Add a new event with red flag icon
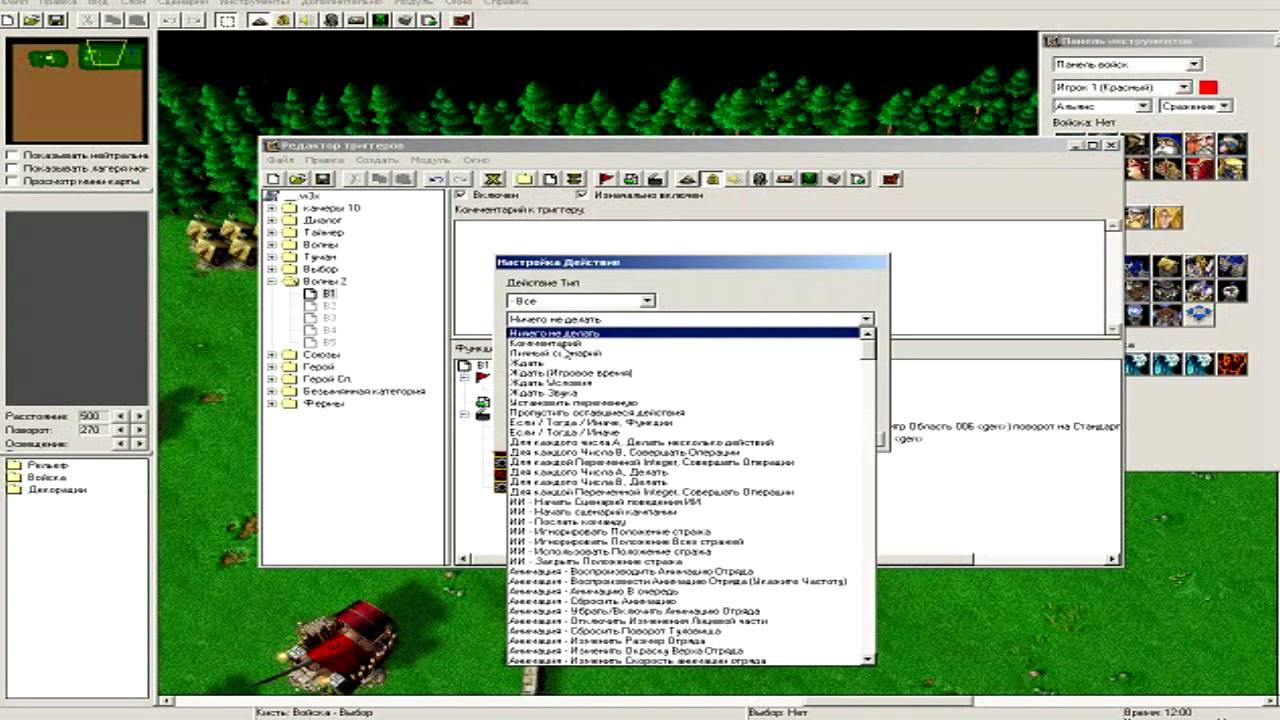The image size is (1280, 720). click(x=606, y=179)
